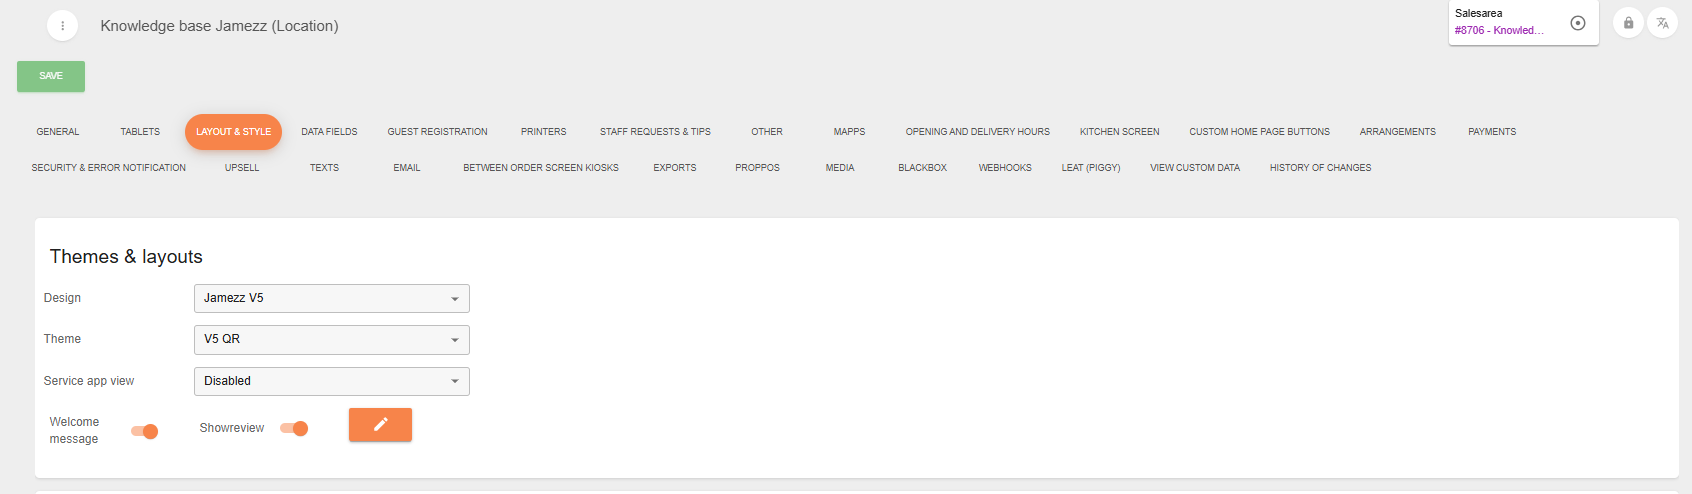Select the Kitchen Screen tab
This screenshot has height=494, width=1692.
pos(1119,132)
